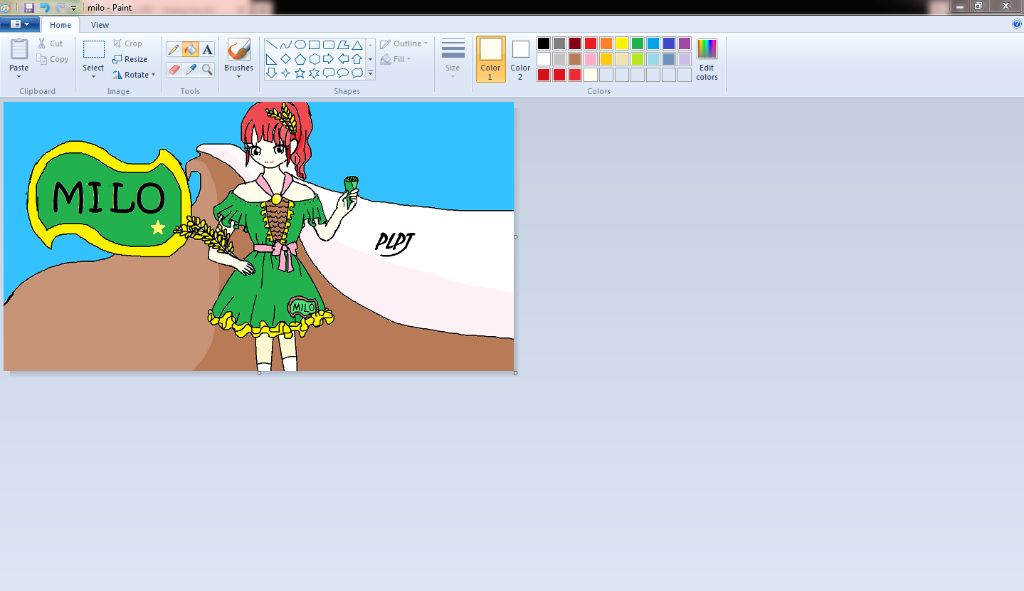Choose the Oval shape
1024x591 pixels.
point(300,44)
